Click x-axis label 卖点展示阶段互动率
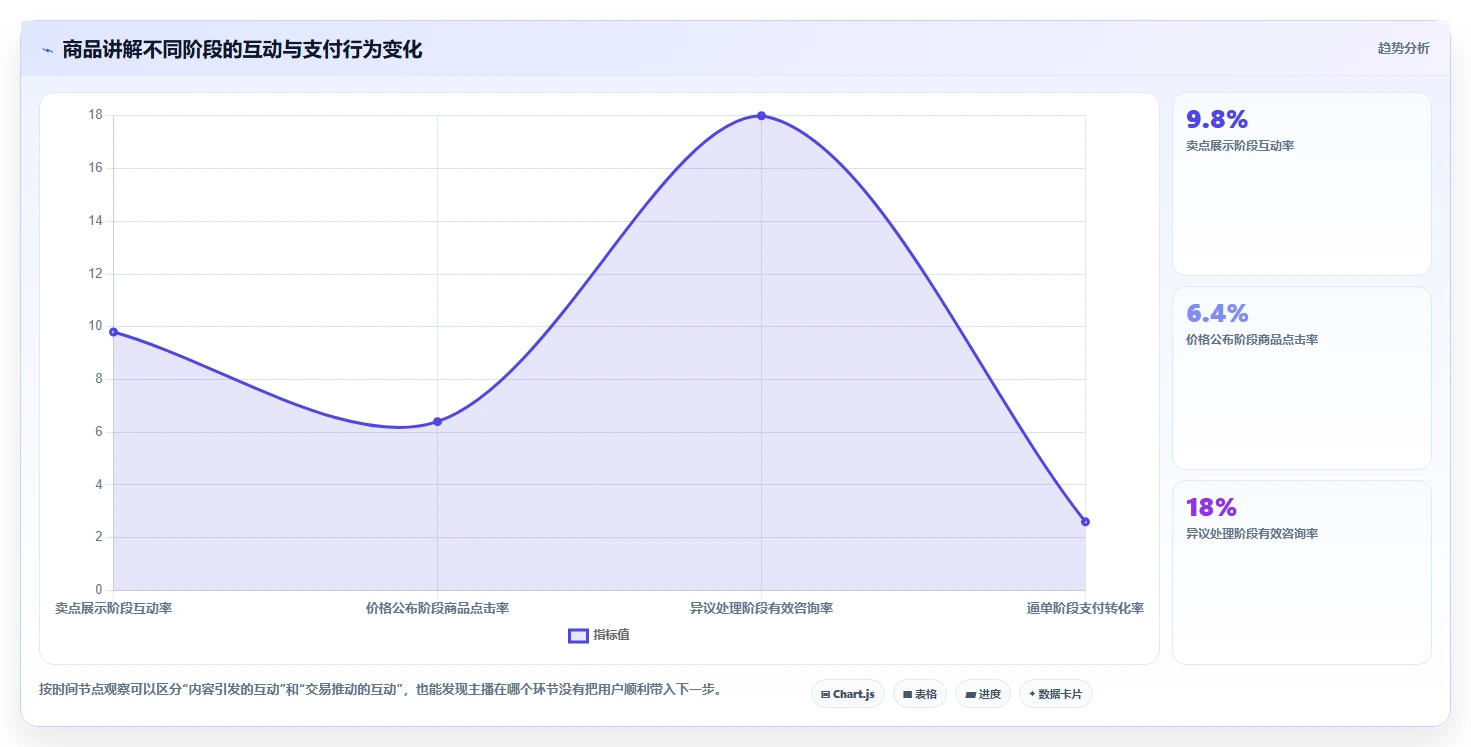The image size is (1471, 747). coord(113,608)
